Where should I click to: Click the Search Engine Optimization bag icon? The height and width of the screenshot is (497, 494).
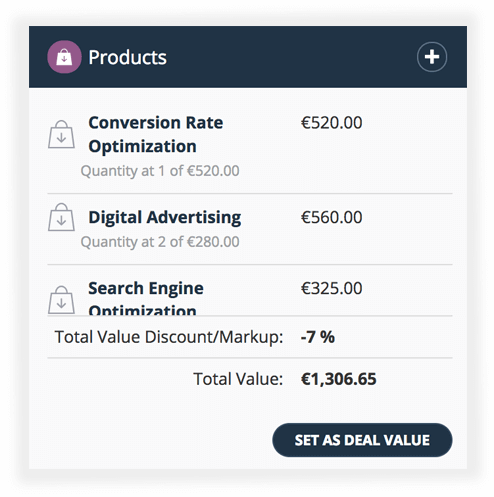61,300
